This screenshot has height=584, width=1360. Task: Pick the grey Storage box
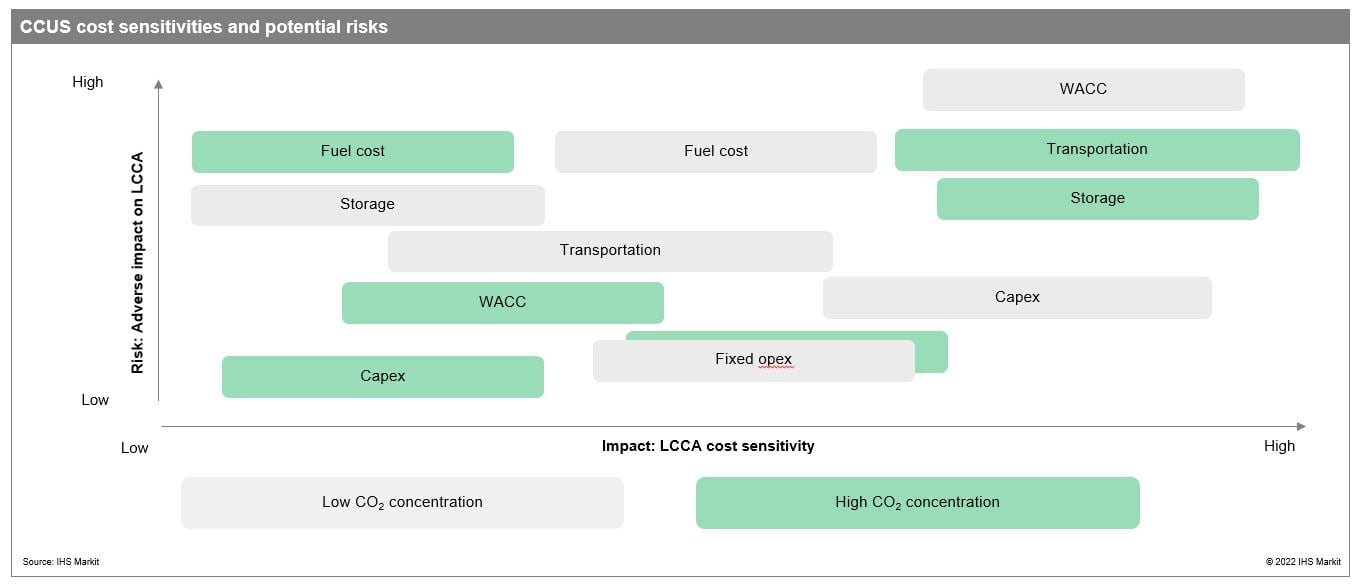tap(367, 204)
